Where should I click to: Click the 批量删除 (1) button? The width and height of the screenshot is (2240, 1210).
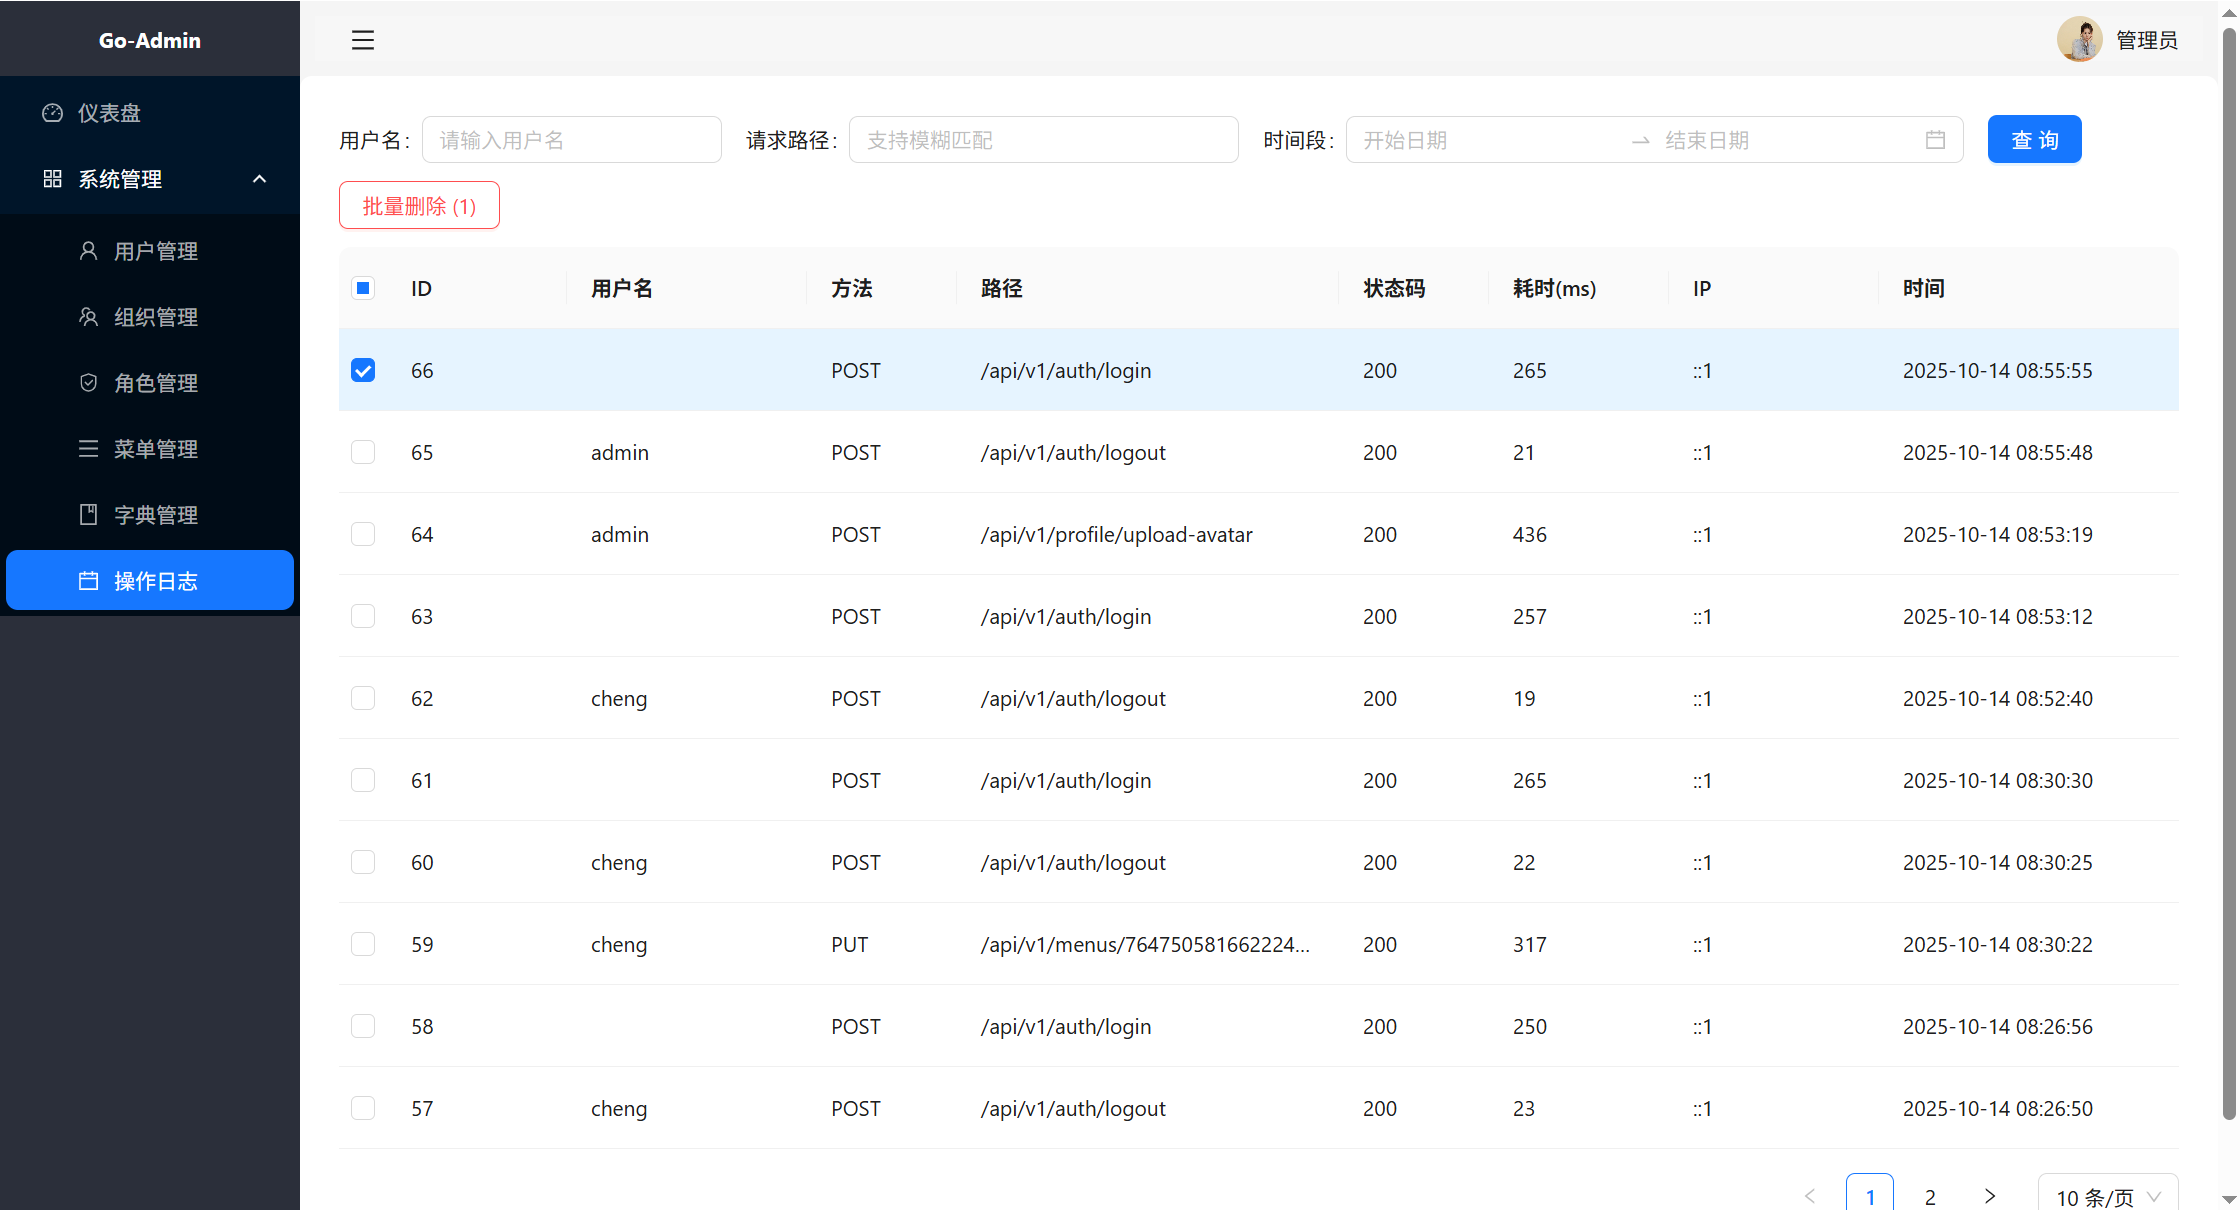pyautogui.click(x=419, y=206)
